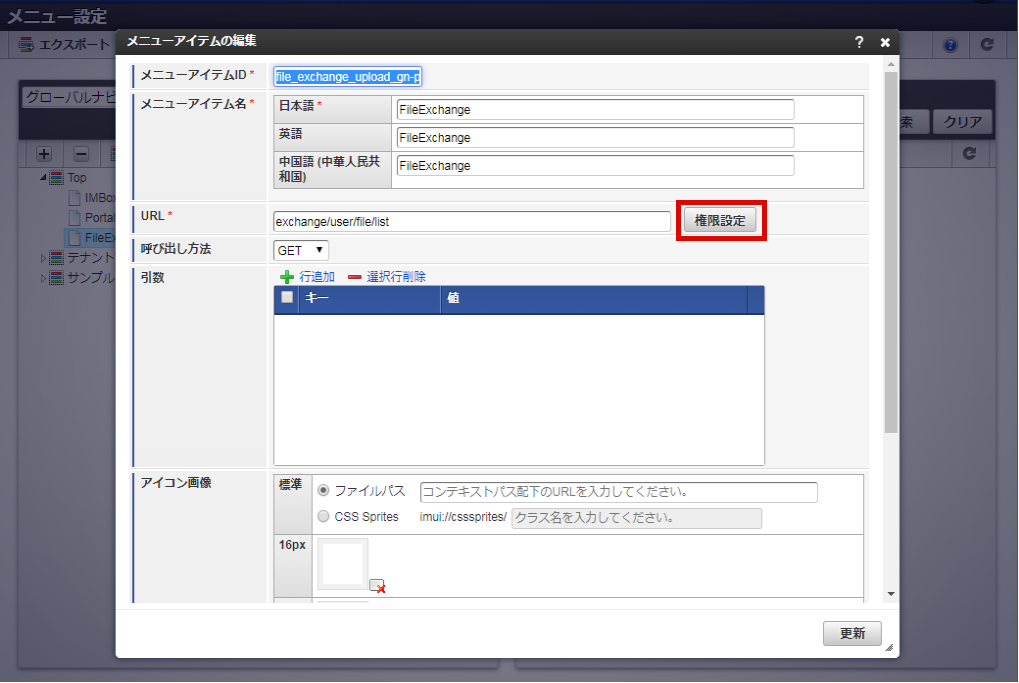Select the Portal tree item label
The width and height of the screenshot is (1019, 683).
point(99,218)
